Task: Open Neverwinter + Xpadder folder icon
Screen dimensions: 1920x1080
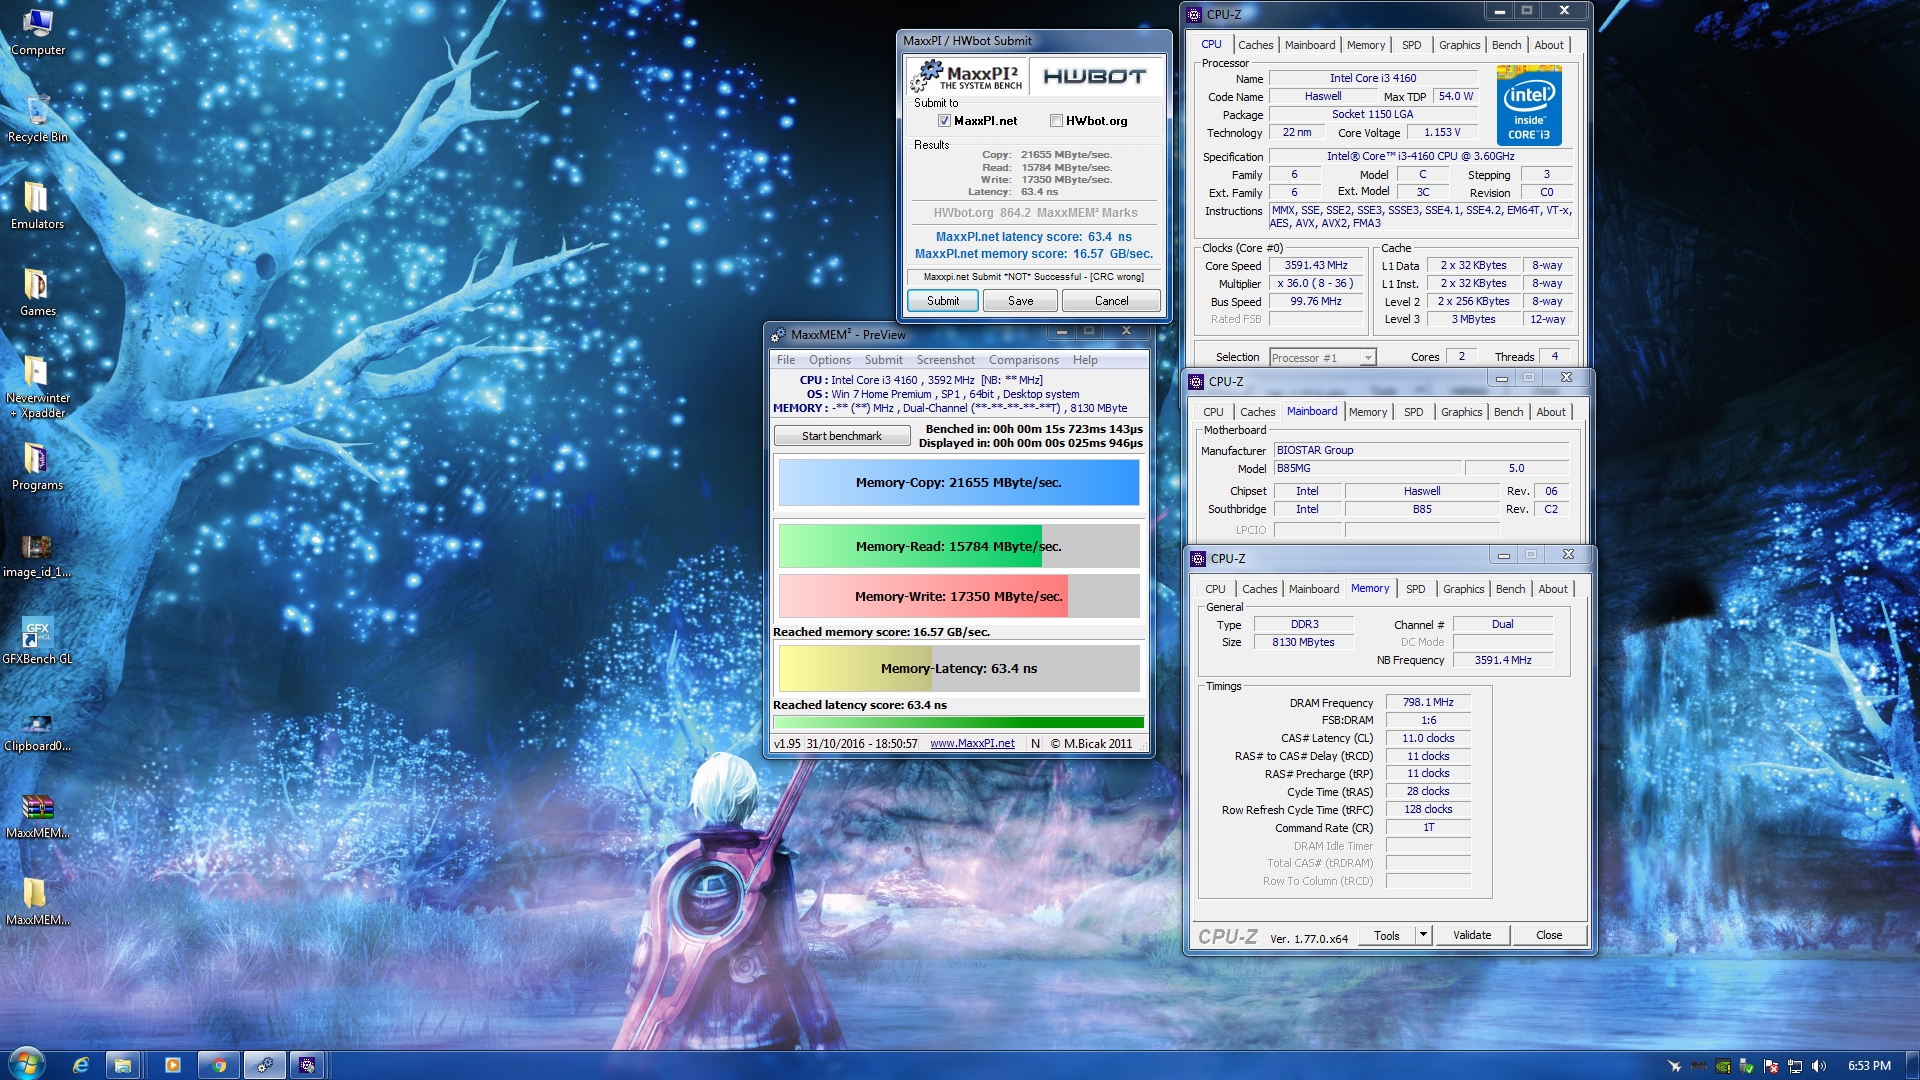Action: click(x=37, y=387)
